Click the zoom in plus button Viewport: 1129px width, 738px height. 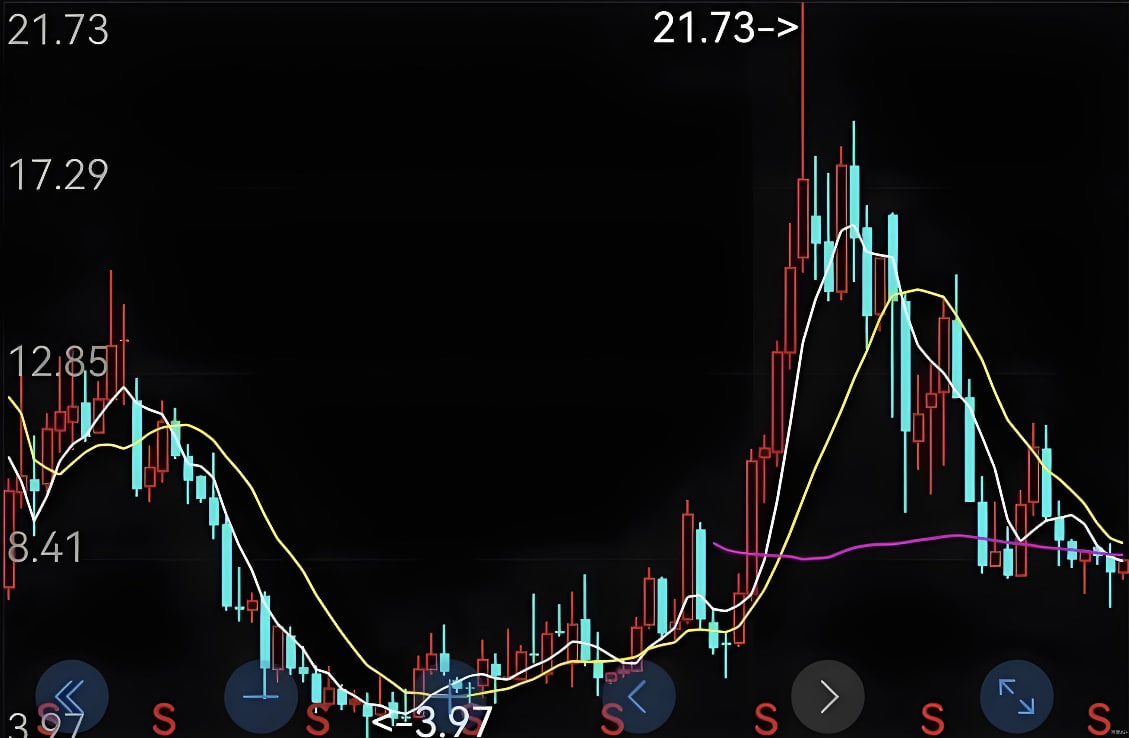pyautogui.click(x=448, y=693)
